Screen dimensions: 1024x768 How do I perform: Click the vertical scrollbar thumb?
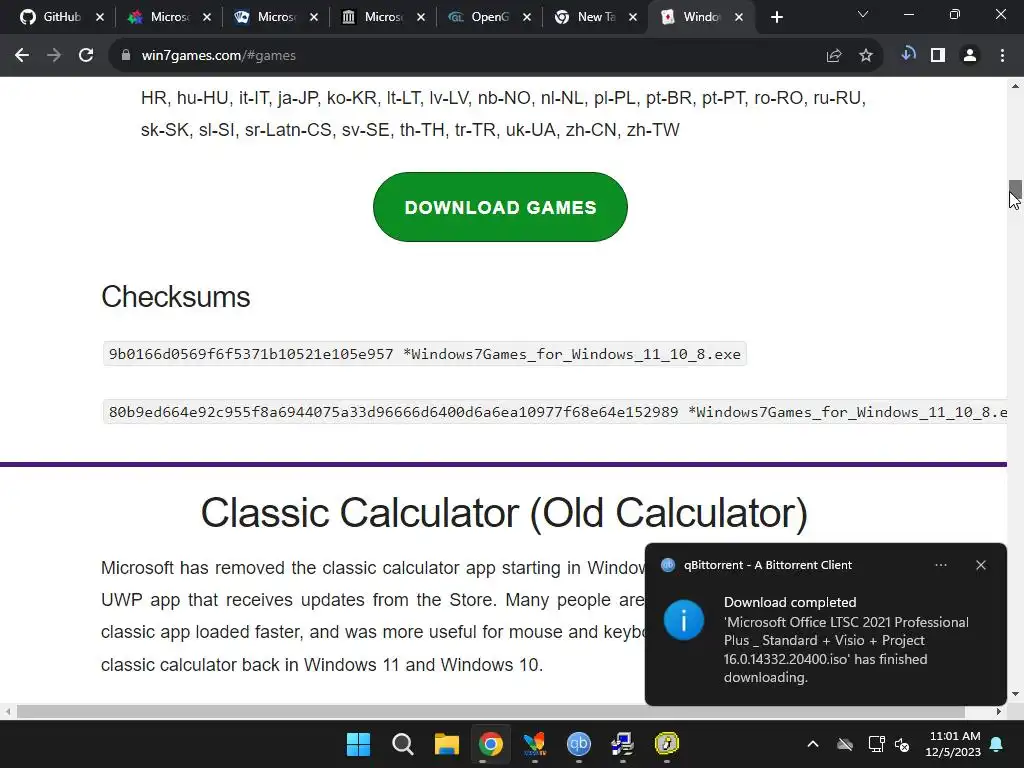[1015, 191]
